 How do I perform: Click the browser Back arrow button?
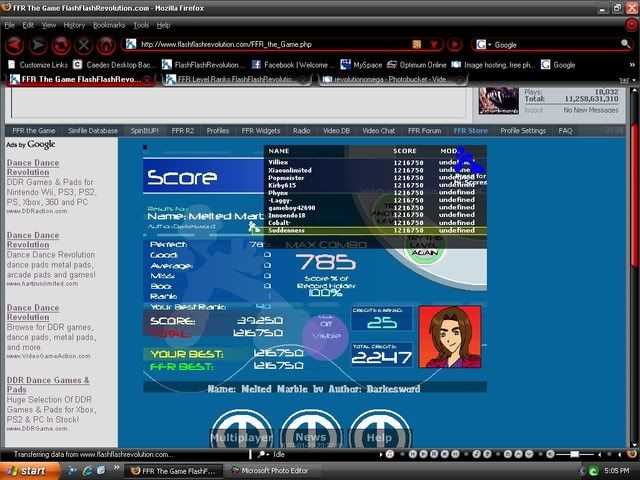[14, 45]
